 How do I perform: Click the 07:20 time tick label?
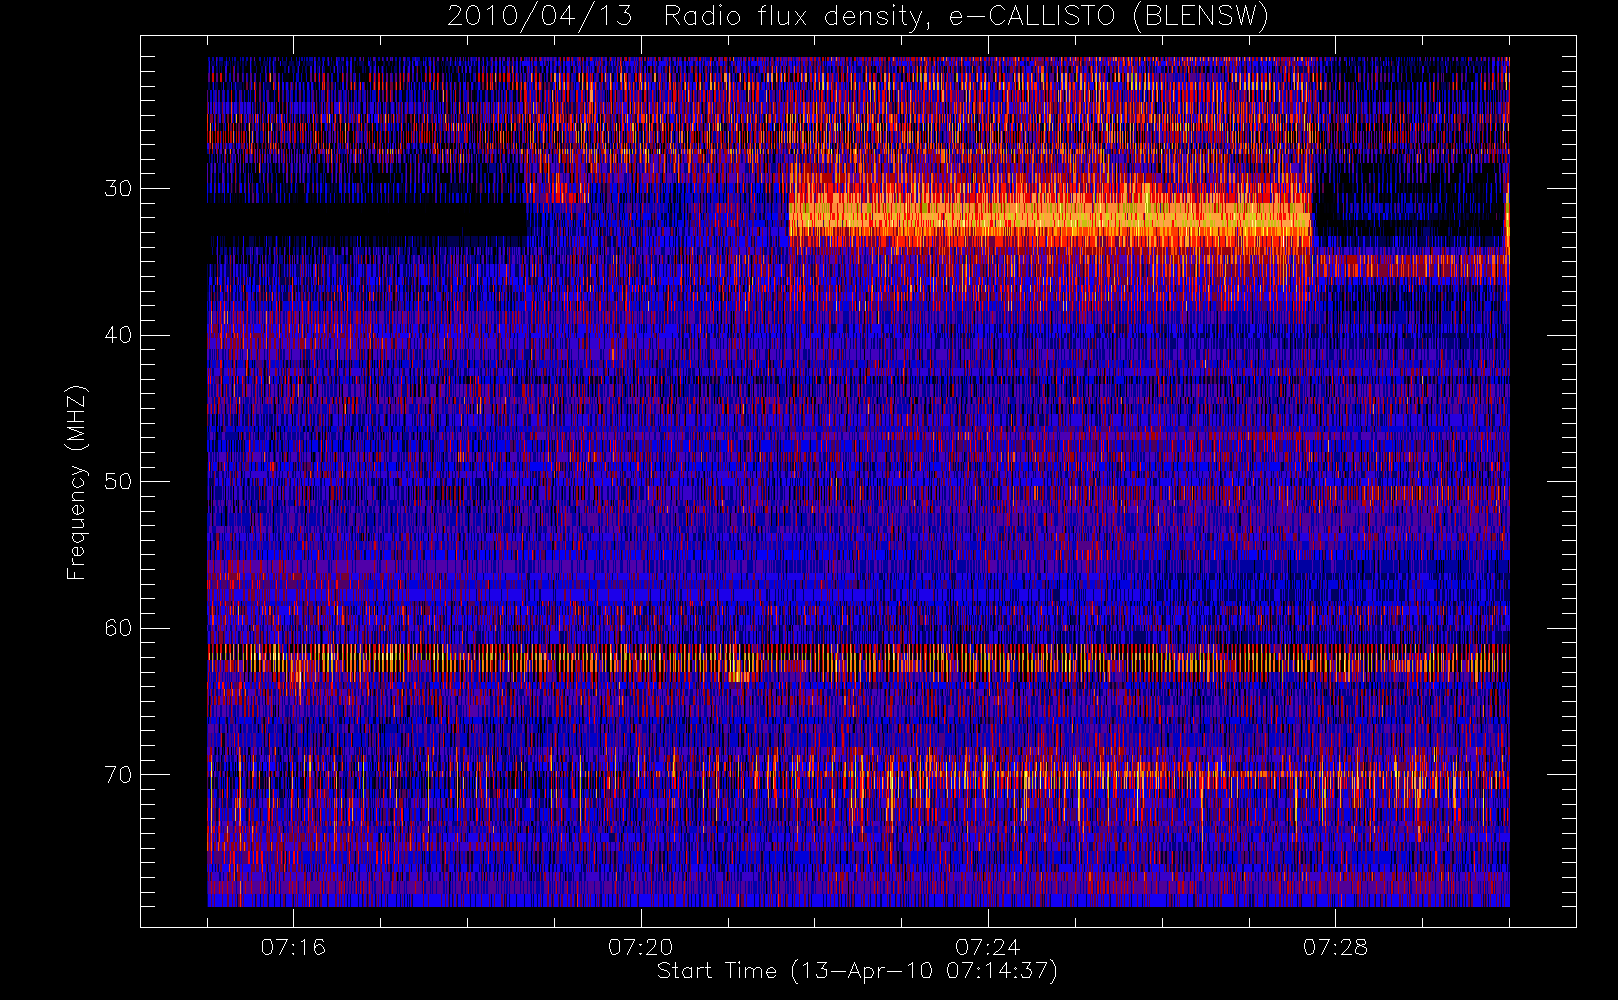(x=640, y=947)
